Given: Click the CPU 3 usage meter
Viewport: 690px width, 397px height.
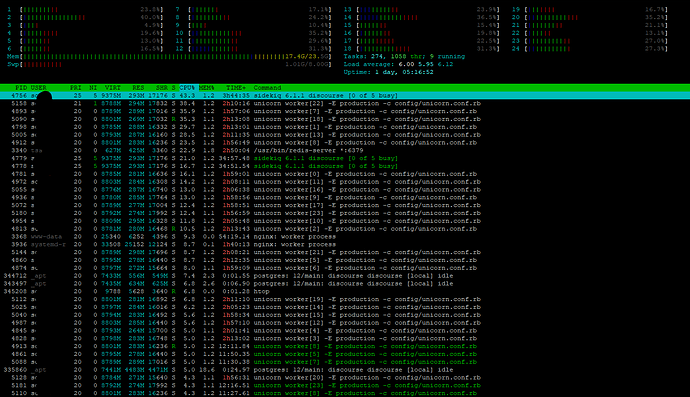Looking at the screenshot, I should coord(85,25).
